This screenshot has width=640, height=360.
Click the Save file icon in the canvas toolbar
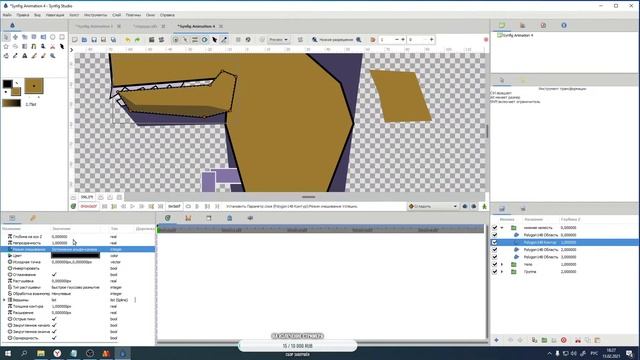tap(94, 40)
